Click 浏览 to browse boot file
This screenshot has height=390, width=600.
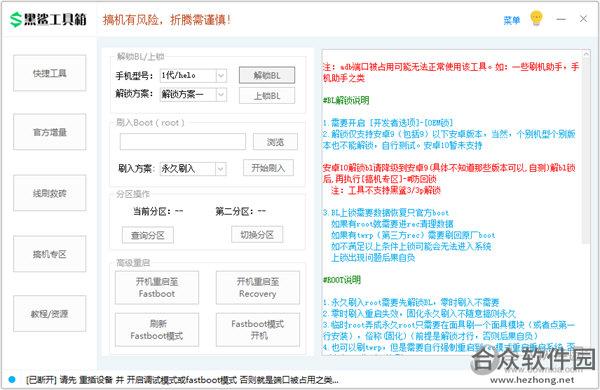point(275,142)
